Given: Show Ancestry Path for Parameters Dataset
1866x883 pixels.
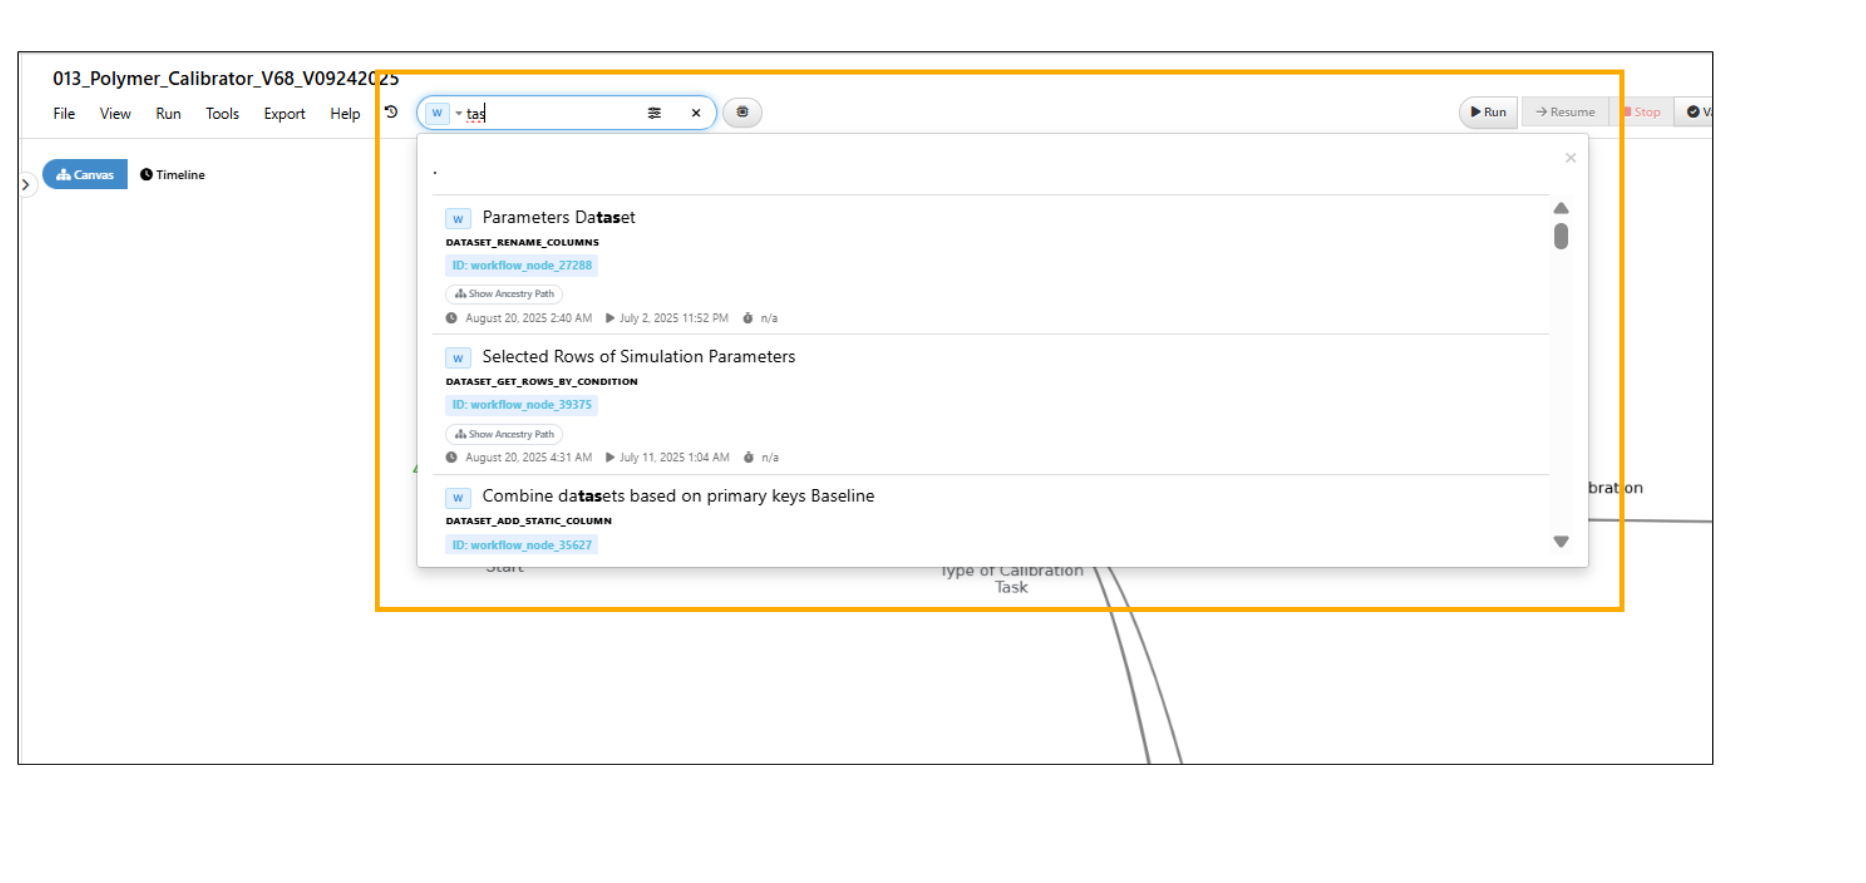Looking at the screenshot, I should point(504,294).
